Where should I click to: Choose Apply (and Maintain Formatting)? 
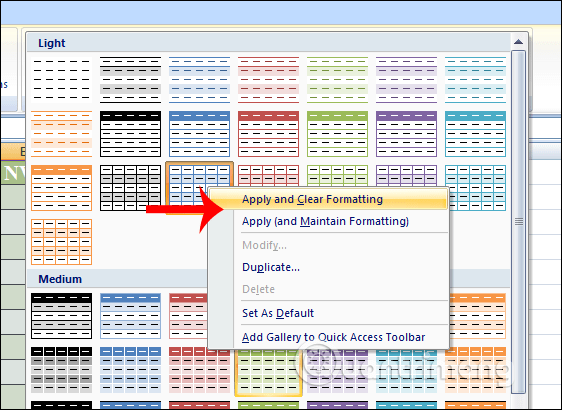(325, 221)
